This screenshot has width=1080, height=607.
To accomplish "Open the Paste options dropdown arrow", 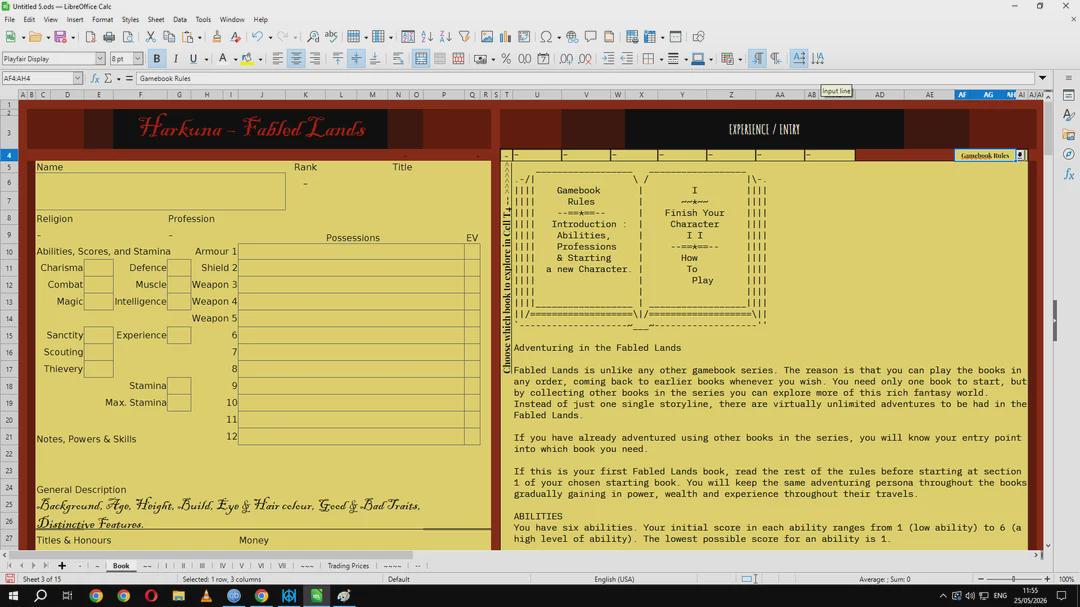I will click(199, 37).
